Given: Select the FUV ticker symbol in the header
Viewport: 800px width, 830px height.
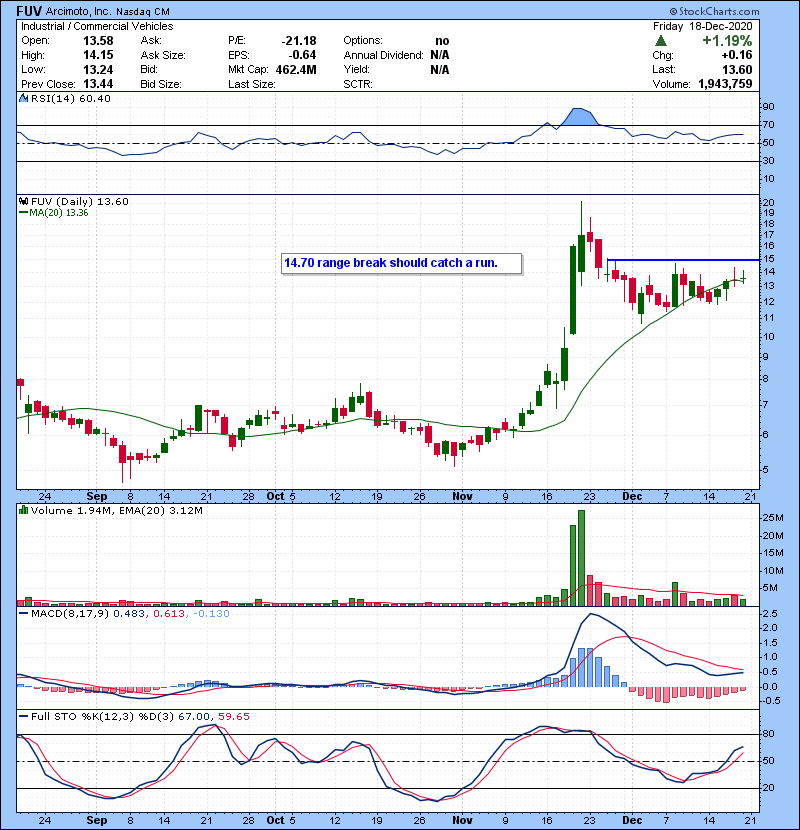Looking at the screenshot, I should pos(30,11).
